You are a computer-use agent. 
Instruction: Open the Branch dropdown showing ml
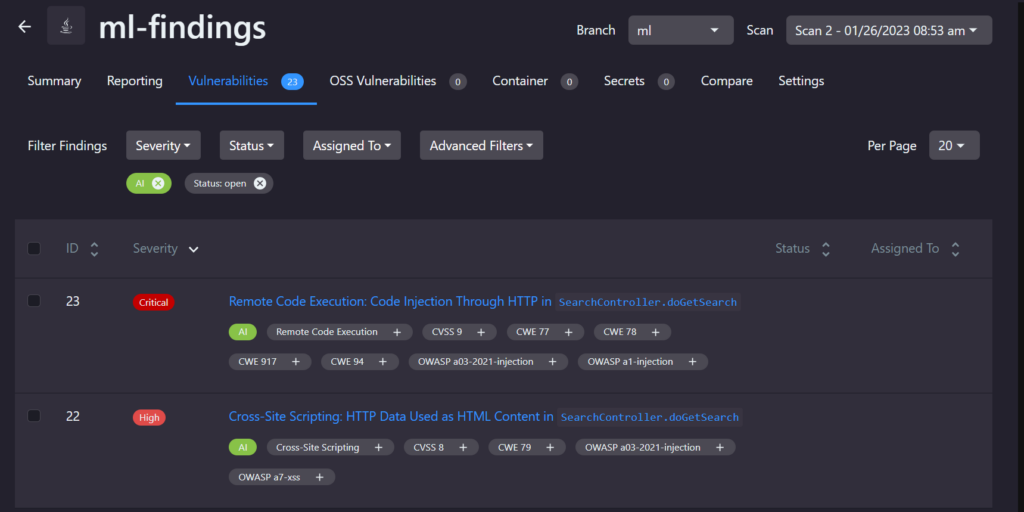coord(680,30)
